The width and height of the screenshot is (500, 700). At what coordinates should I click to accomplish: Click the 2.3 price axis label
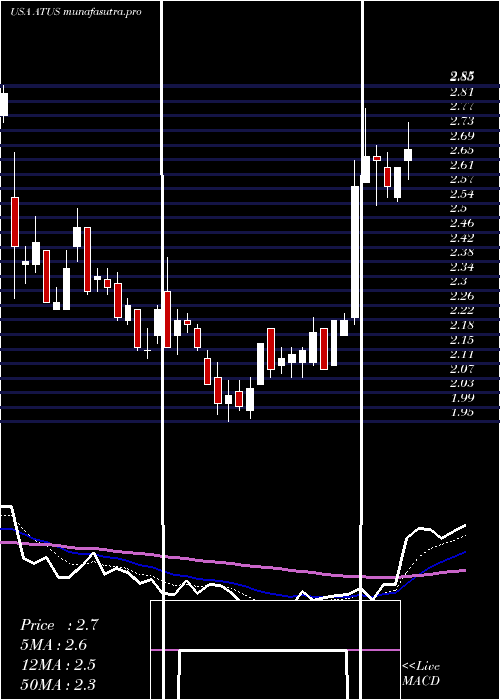click(x=458, y=281)
